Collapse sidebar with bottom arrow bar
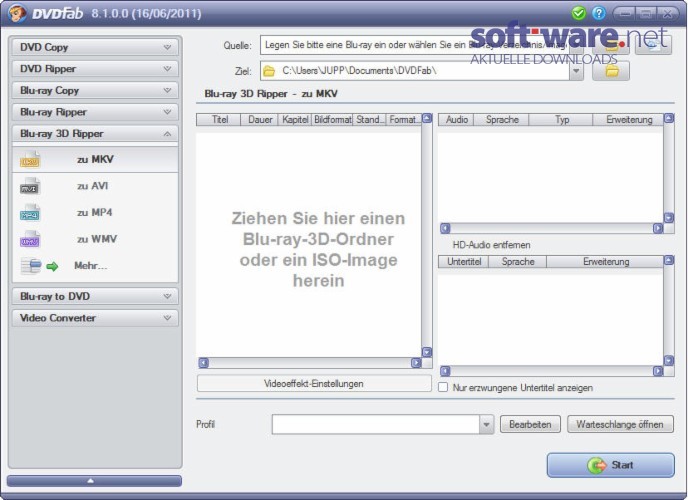 point(94,481)
